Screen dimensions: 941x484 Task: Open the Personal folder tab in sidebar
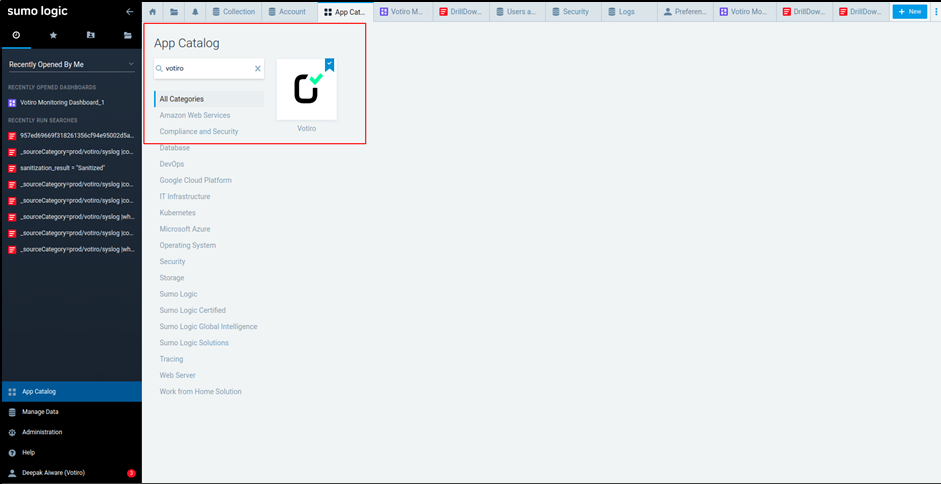pyautogui.click(x=91, y=35)
